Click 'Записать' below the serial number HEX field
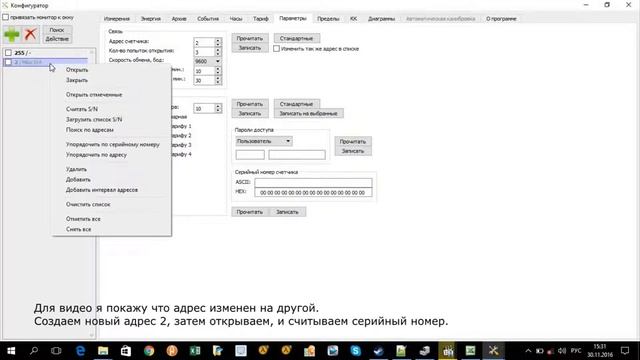Image resolution: width=640 pixels, height=360 pixels. 287,212
